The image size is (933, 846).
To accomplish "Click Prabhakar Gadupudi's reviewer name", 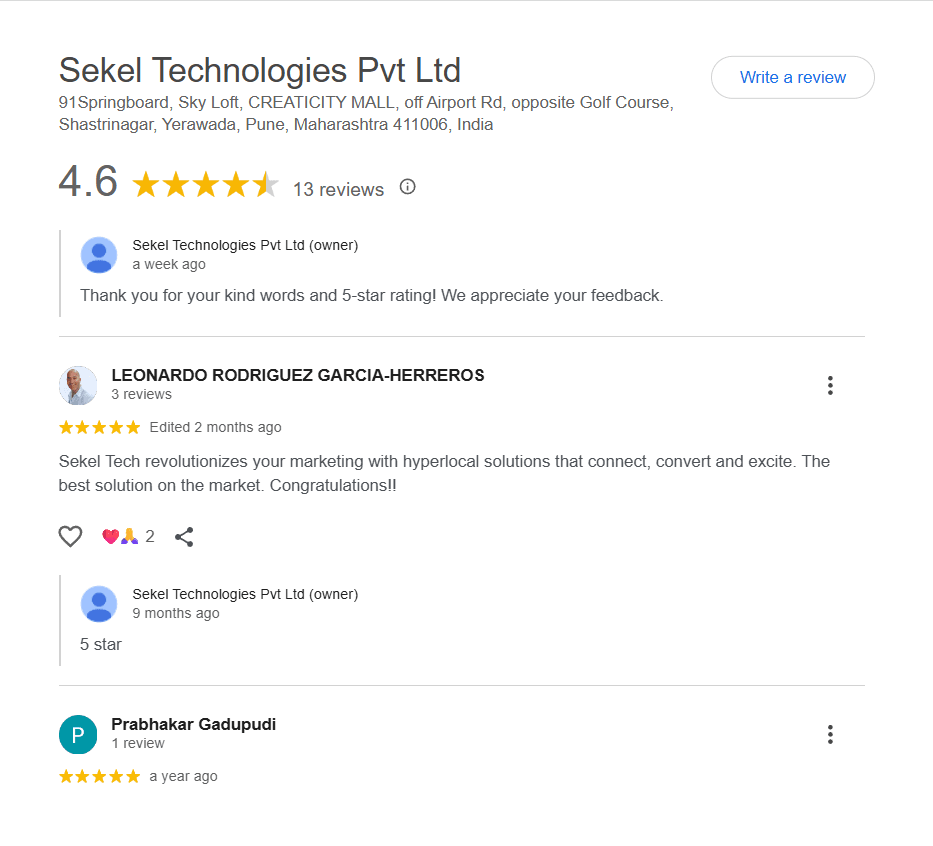I will coord(193,724).
